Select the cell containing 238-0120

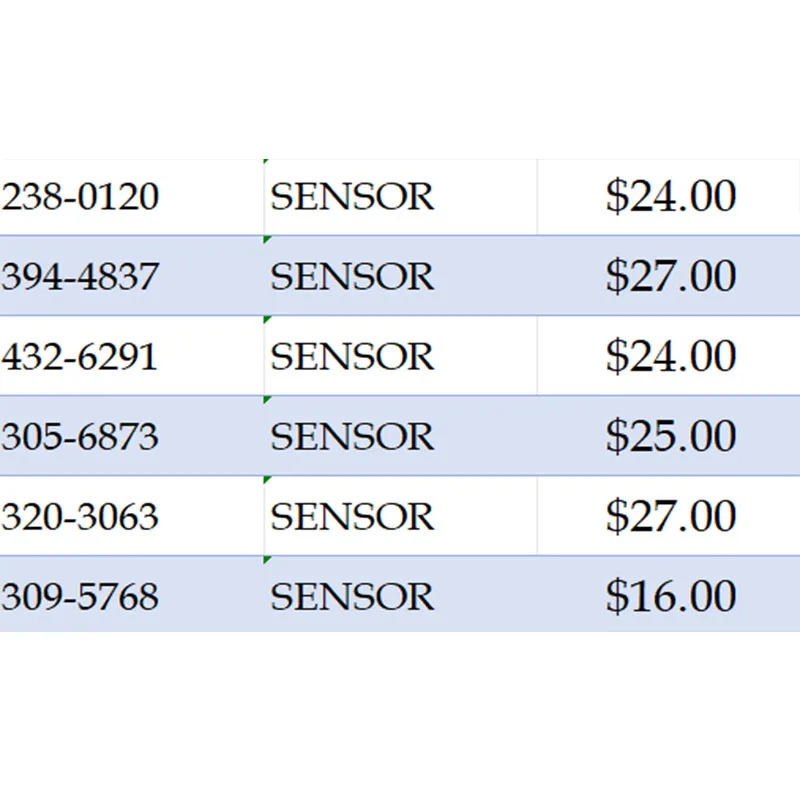pyautogui.click(x=132, y=197)
